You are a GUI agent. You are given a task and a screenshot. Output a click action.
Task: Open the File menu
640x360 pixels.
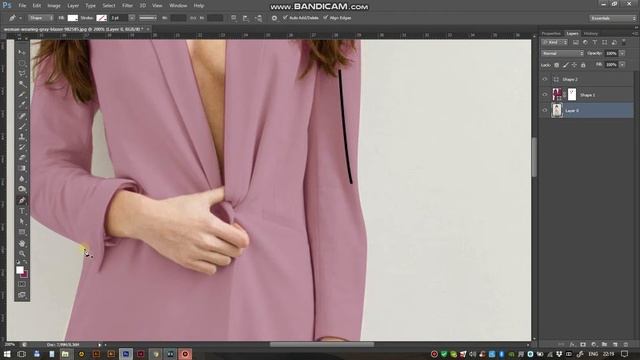click(x=22, y=6)
